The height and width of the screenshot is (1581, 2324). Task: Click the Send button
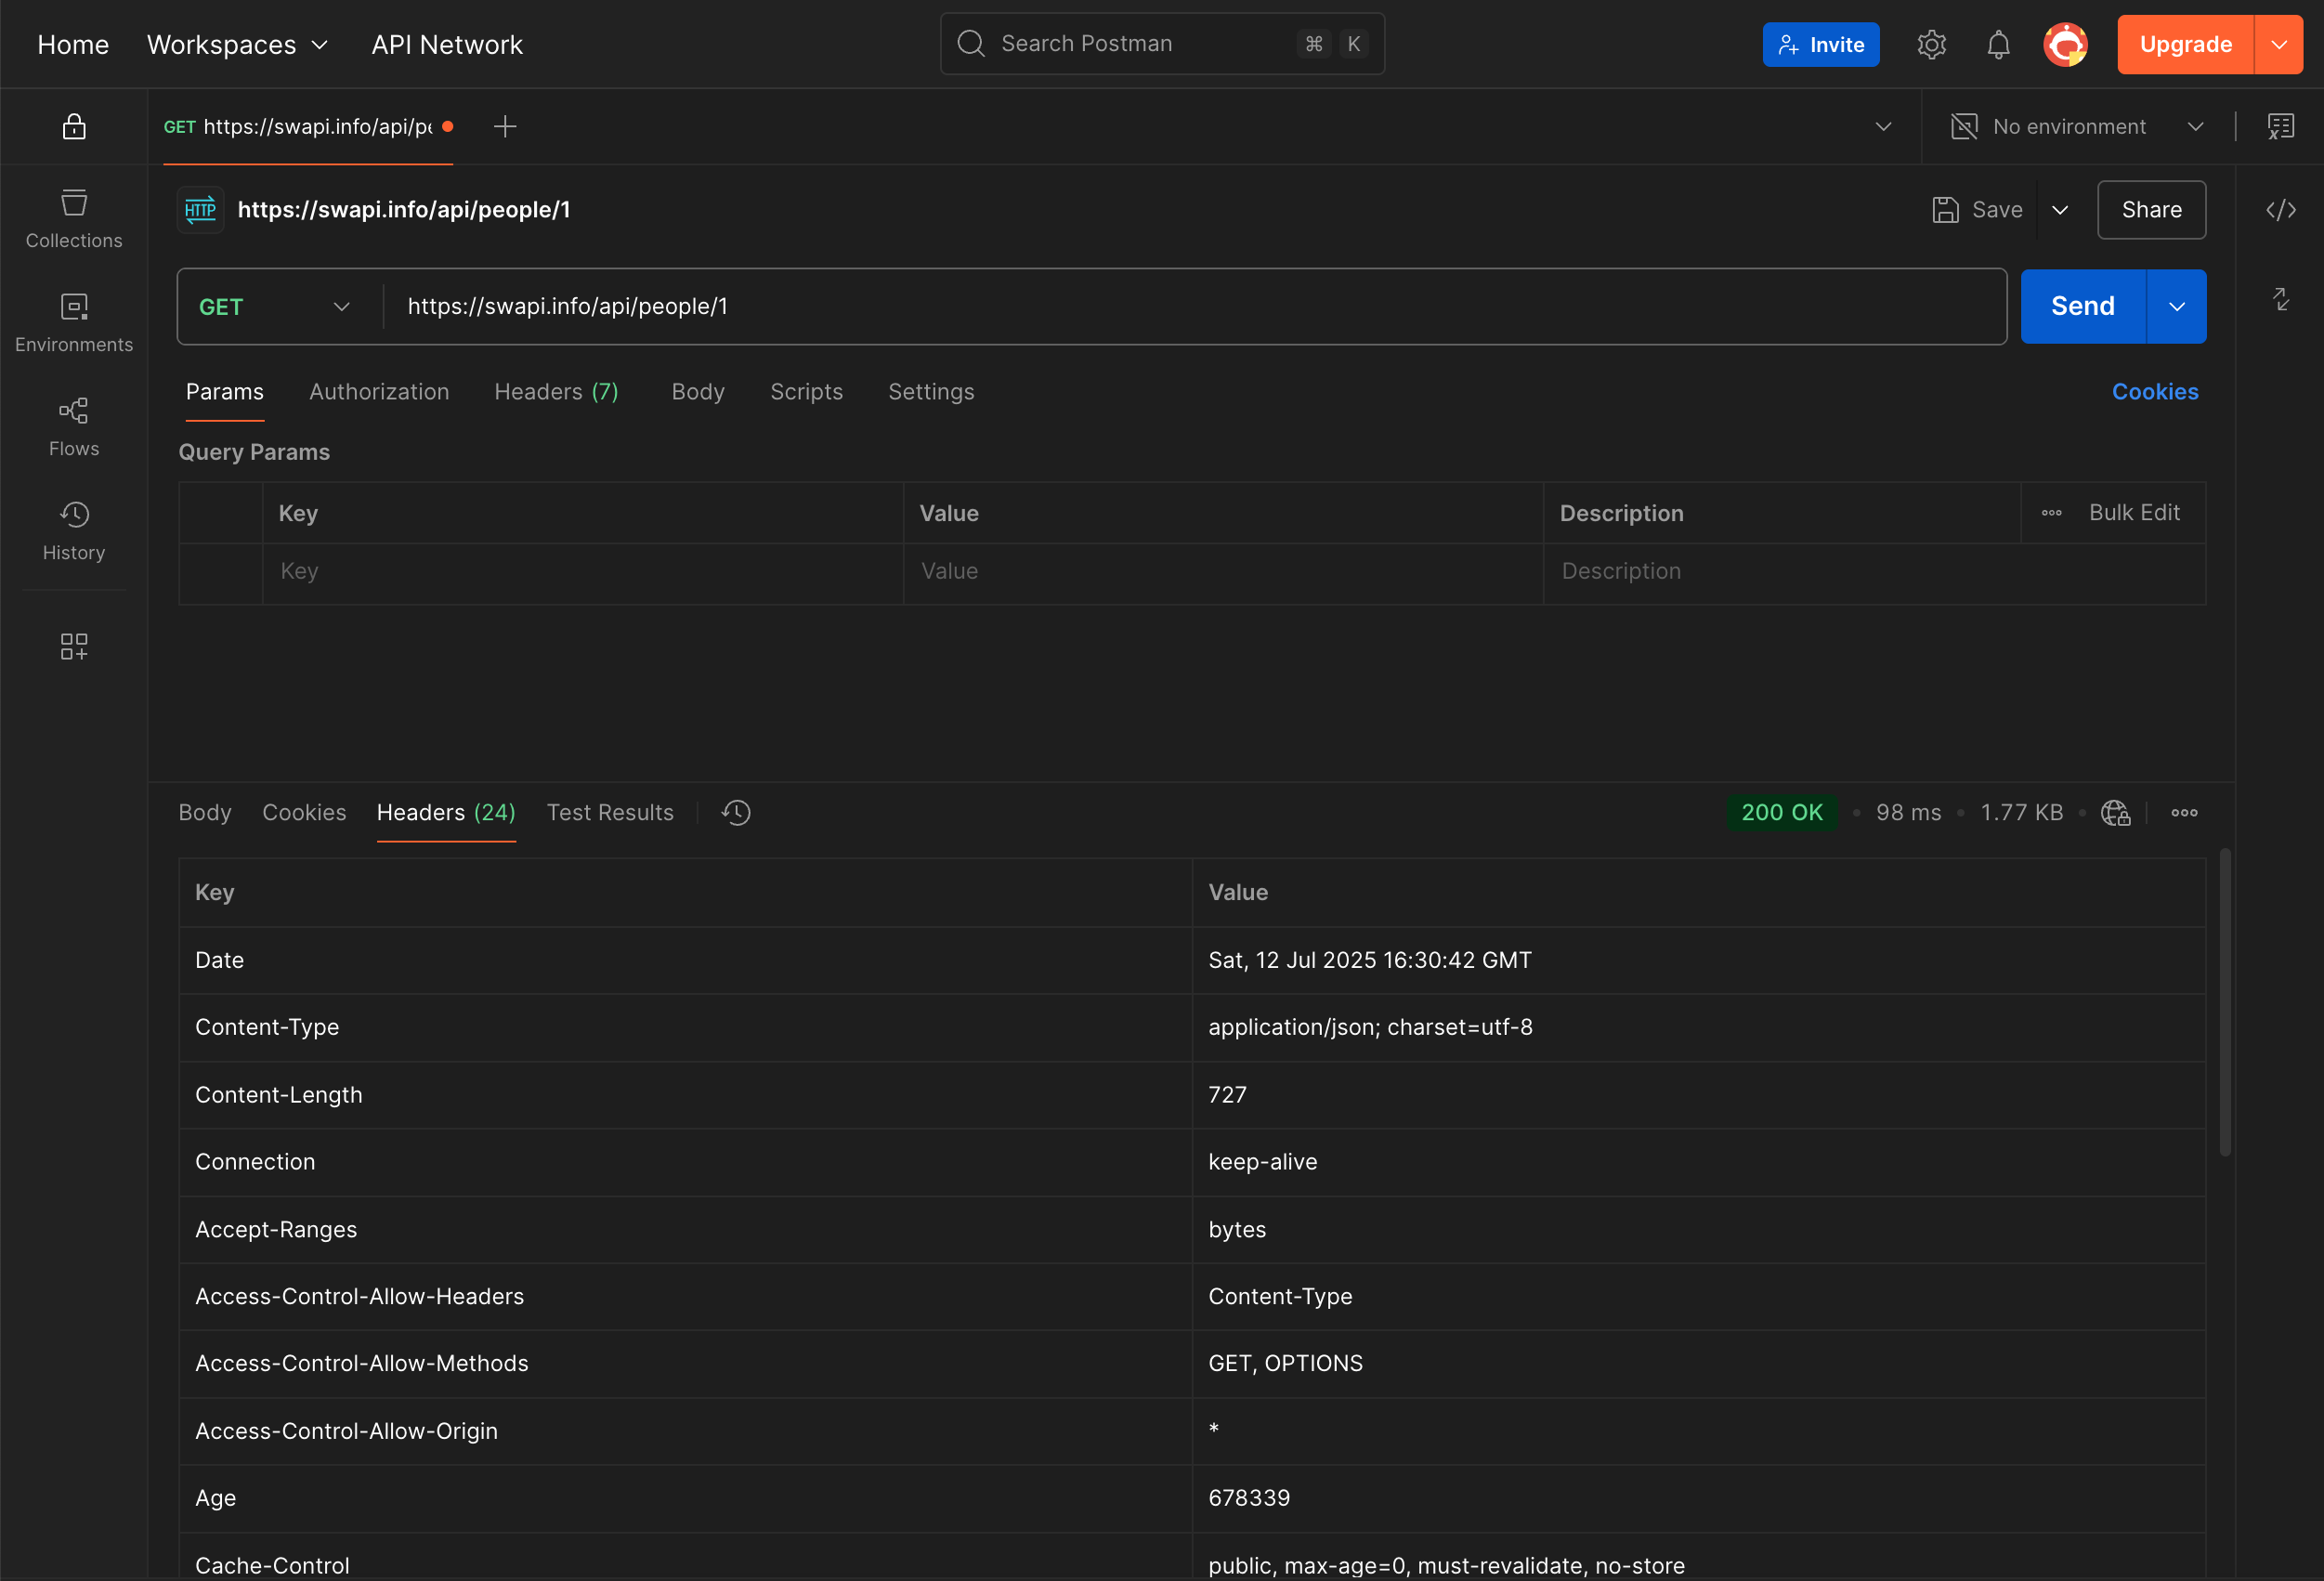click(2083, 306)
